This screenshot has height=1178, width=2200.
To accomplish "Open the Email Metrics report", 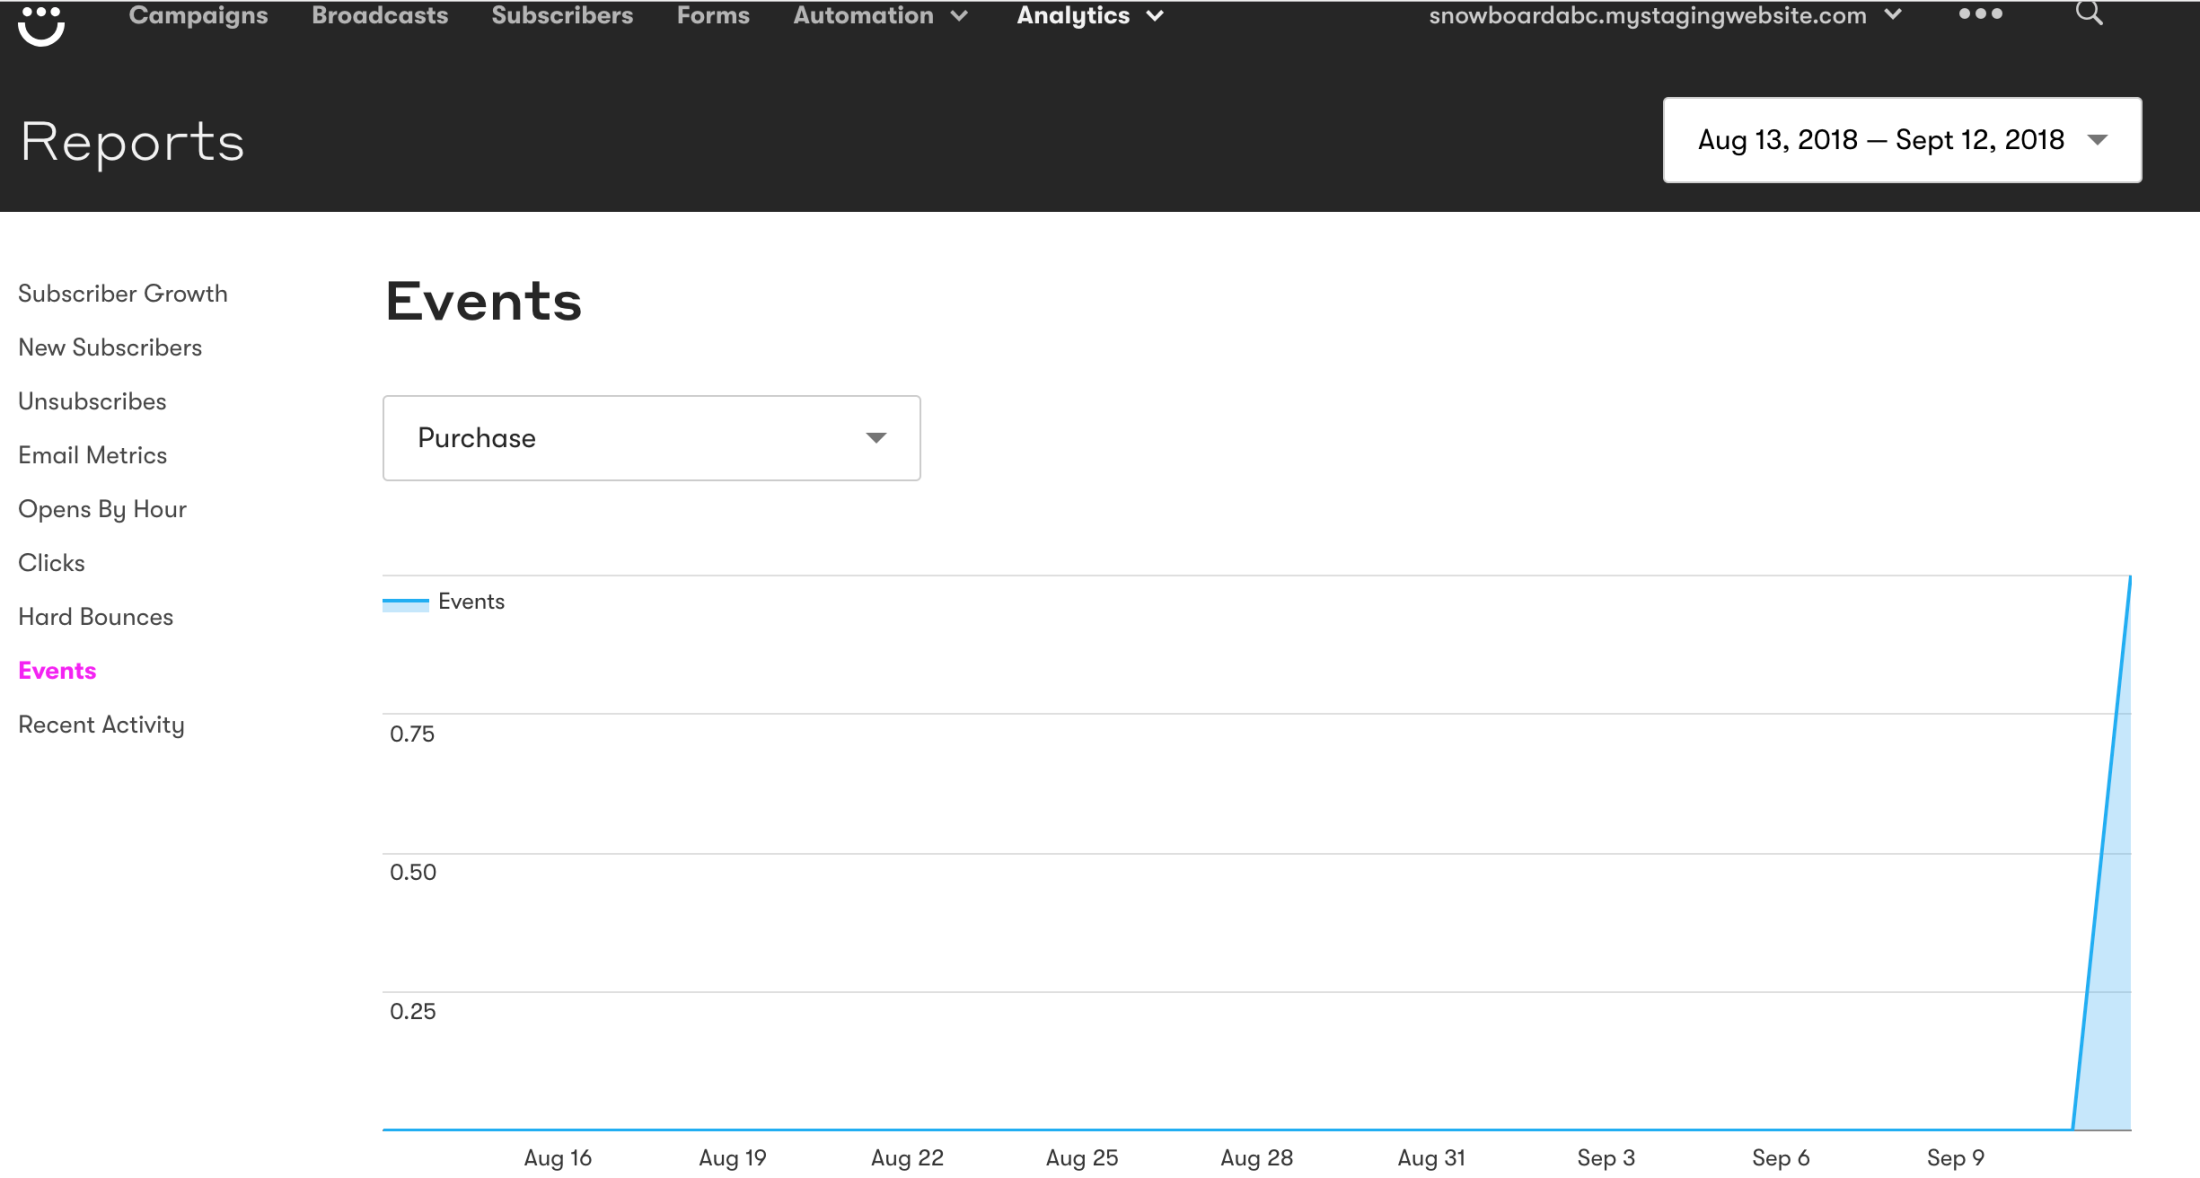I will 92,455.
